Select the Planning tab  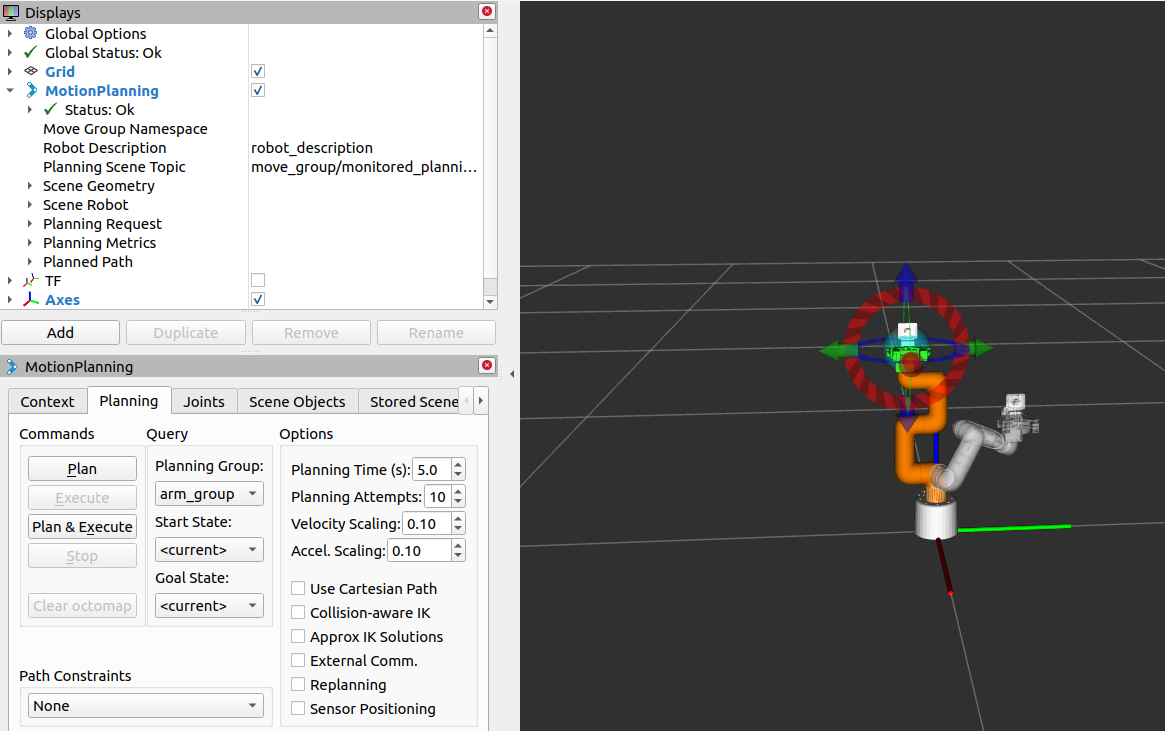click(x=129, y=400)
